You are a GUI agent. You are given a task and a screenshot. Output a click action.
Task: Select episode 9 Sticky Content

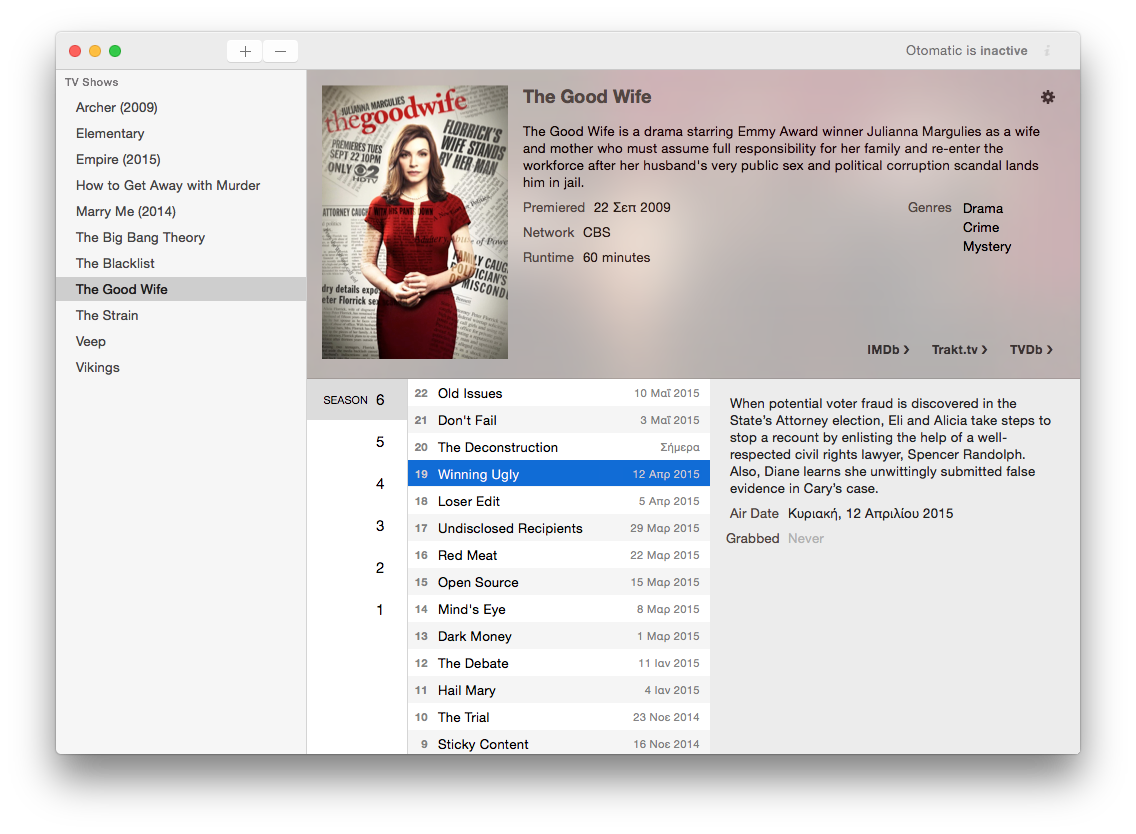tap(559, 743)
